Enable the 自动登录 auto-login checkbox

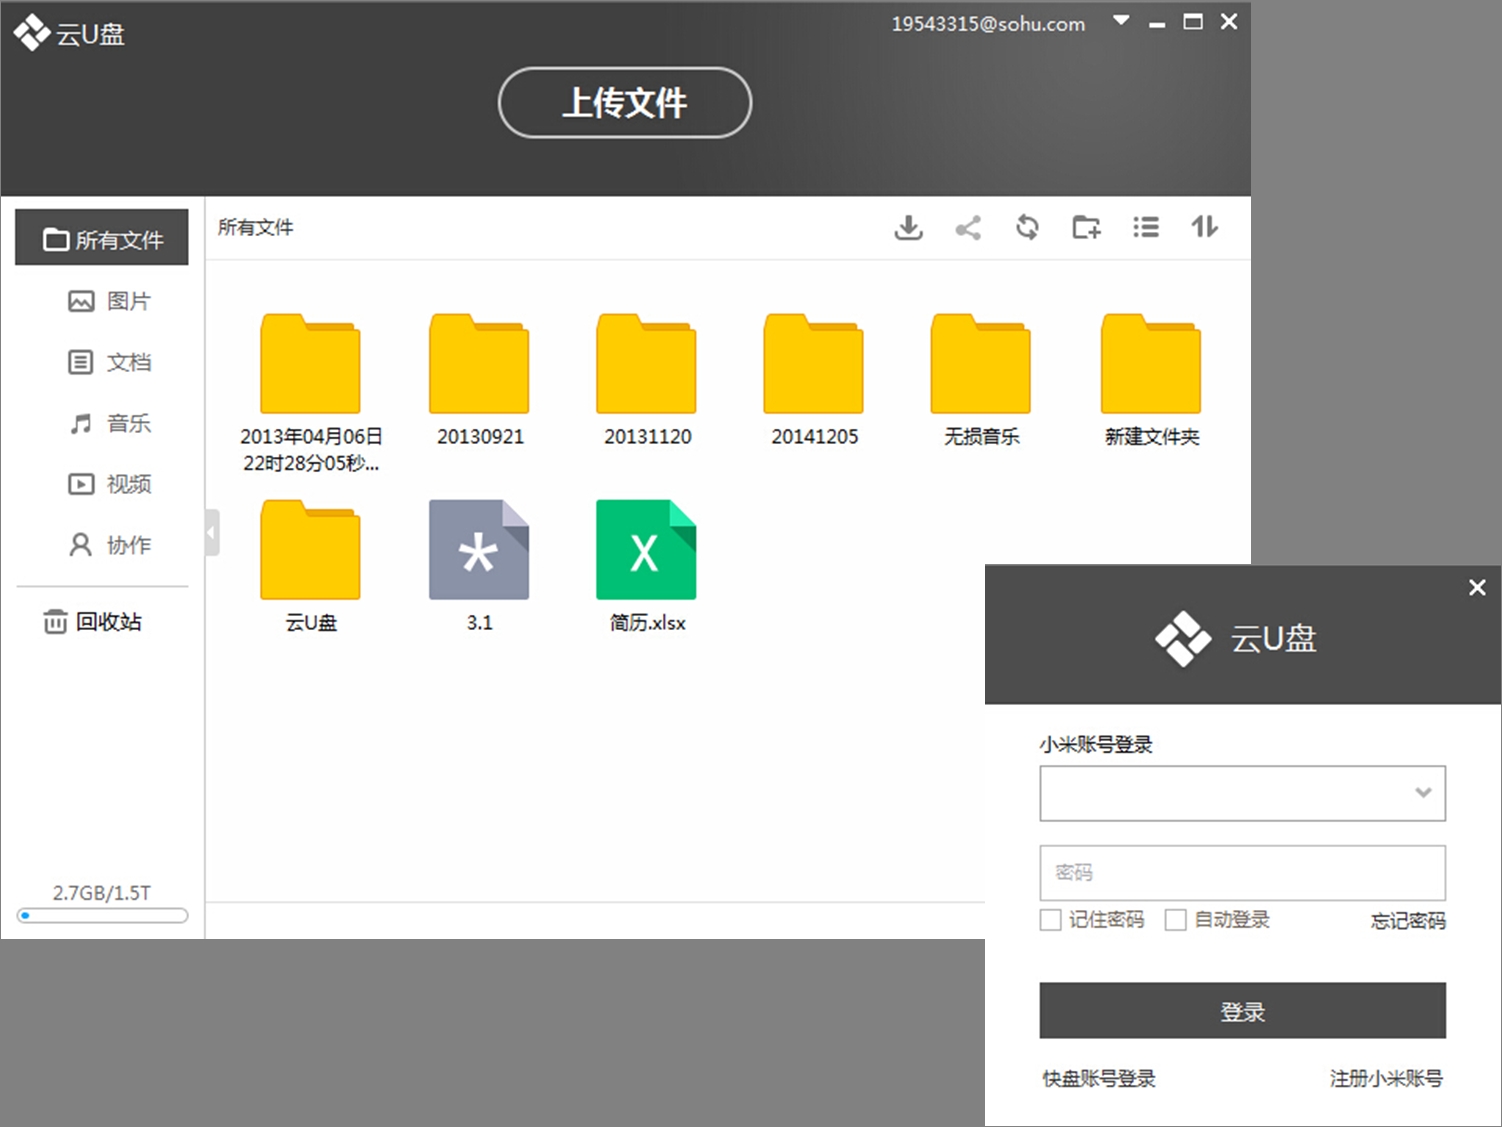click(1176, 919)
